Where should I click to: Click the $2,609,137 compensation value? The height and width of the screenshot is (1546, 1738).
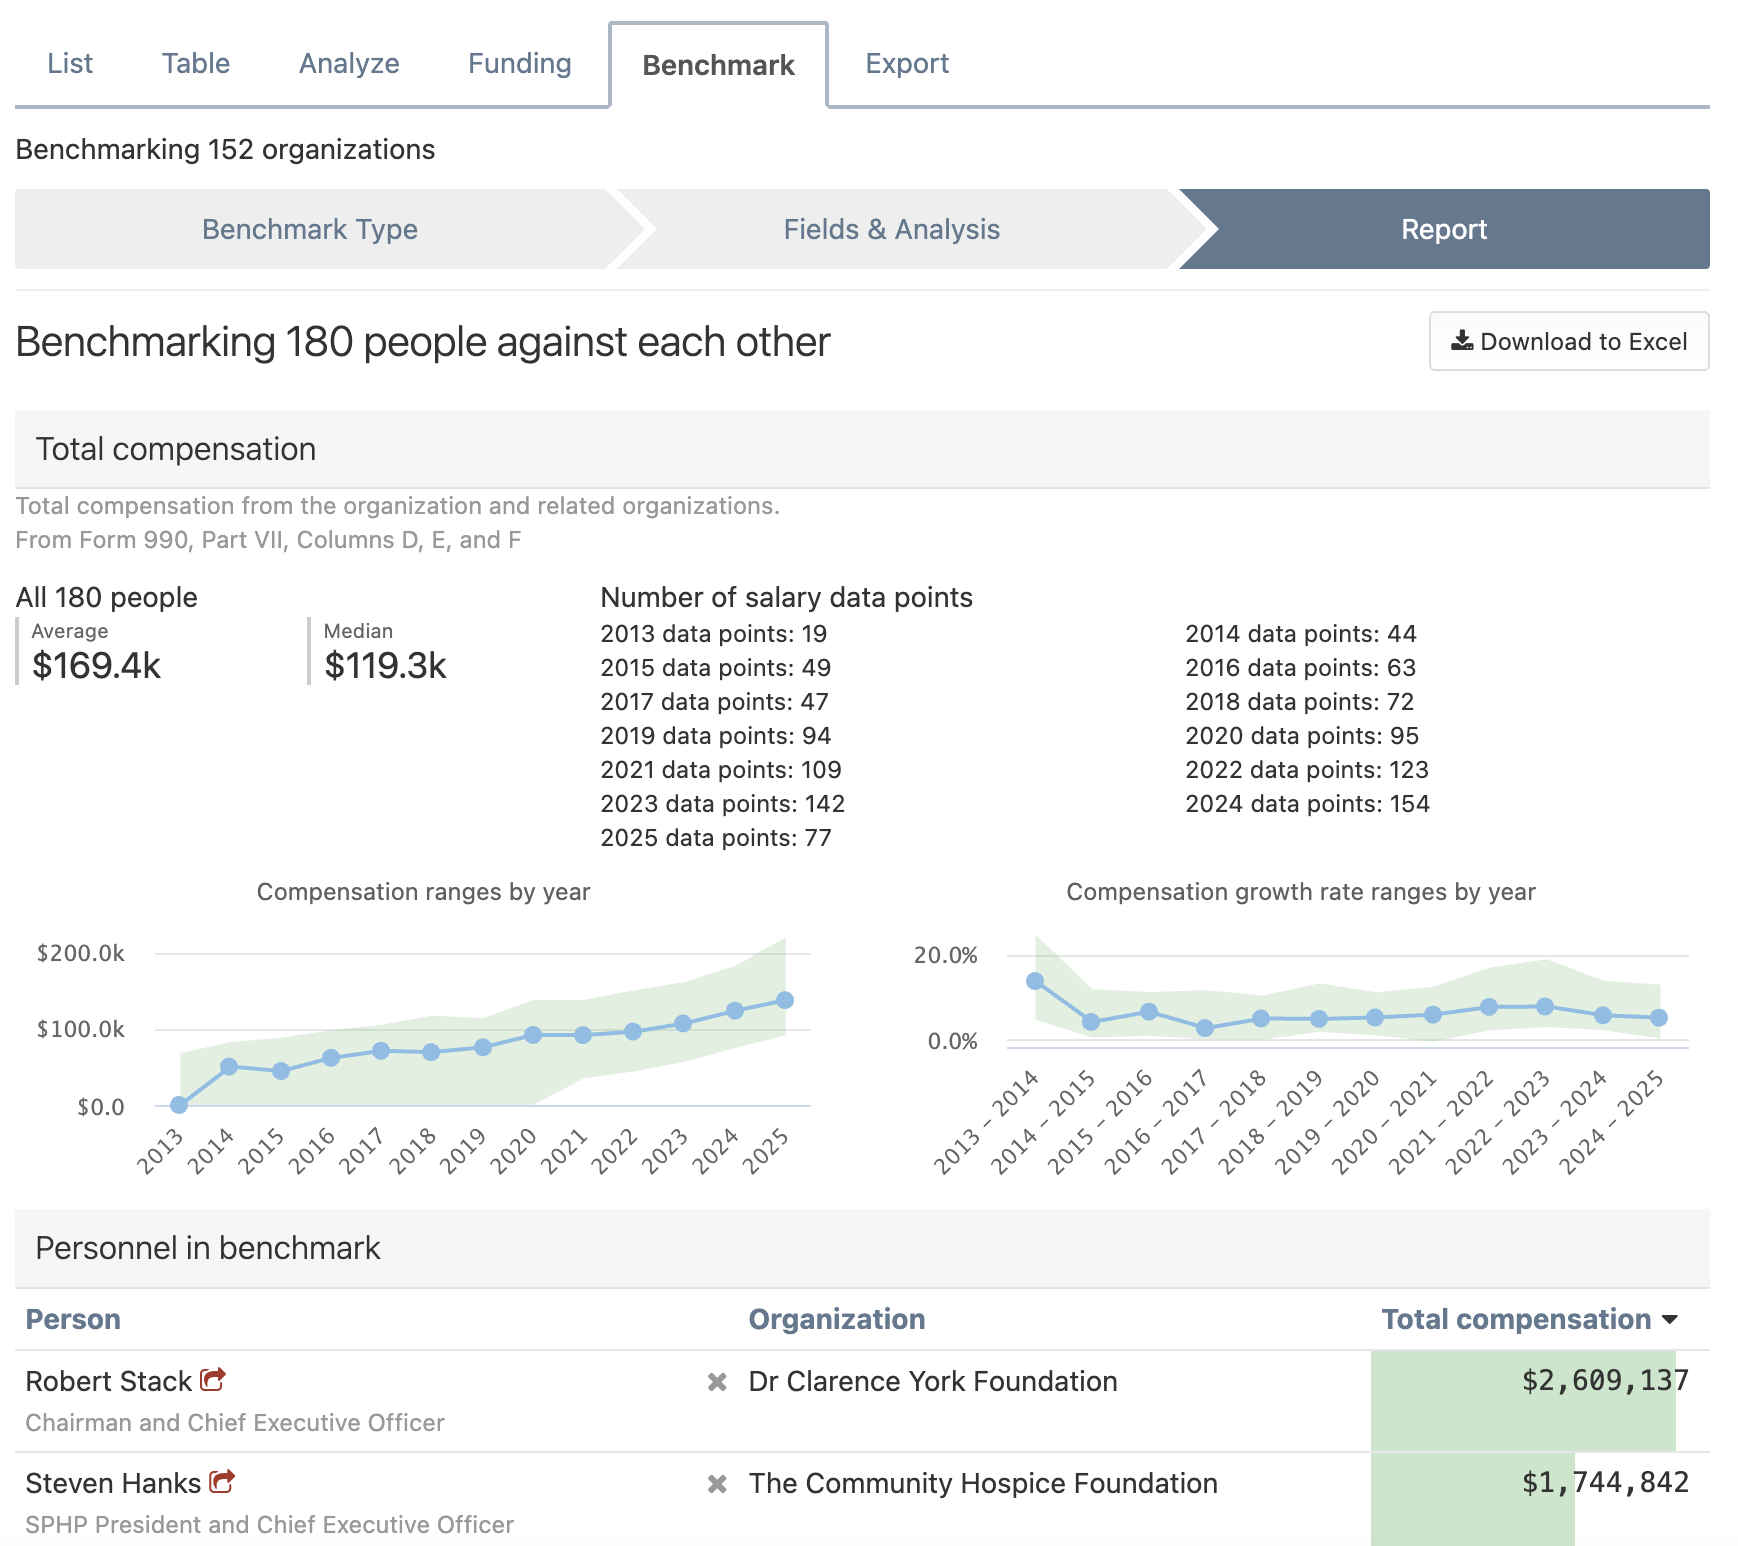(x=1605, y=1381)
